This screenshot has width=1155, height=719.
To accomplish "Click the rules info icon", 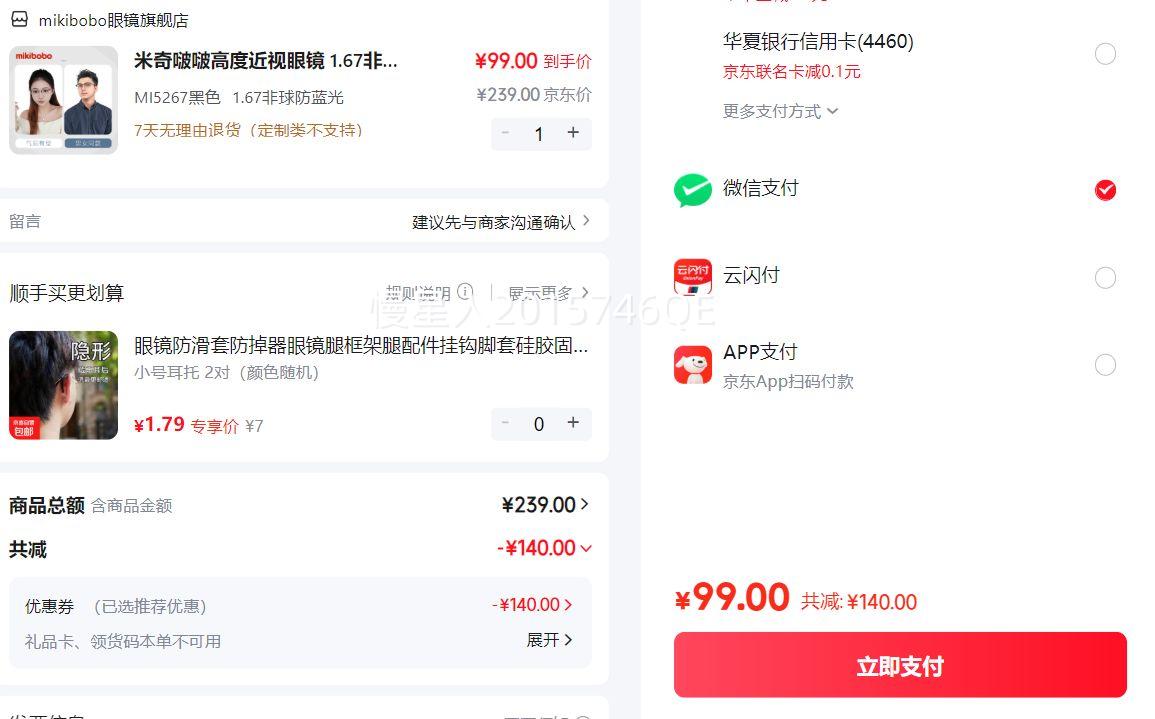I will [x=465, y=292].
